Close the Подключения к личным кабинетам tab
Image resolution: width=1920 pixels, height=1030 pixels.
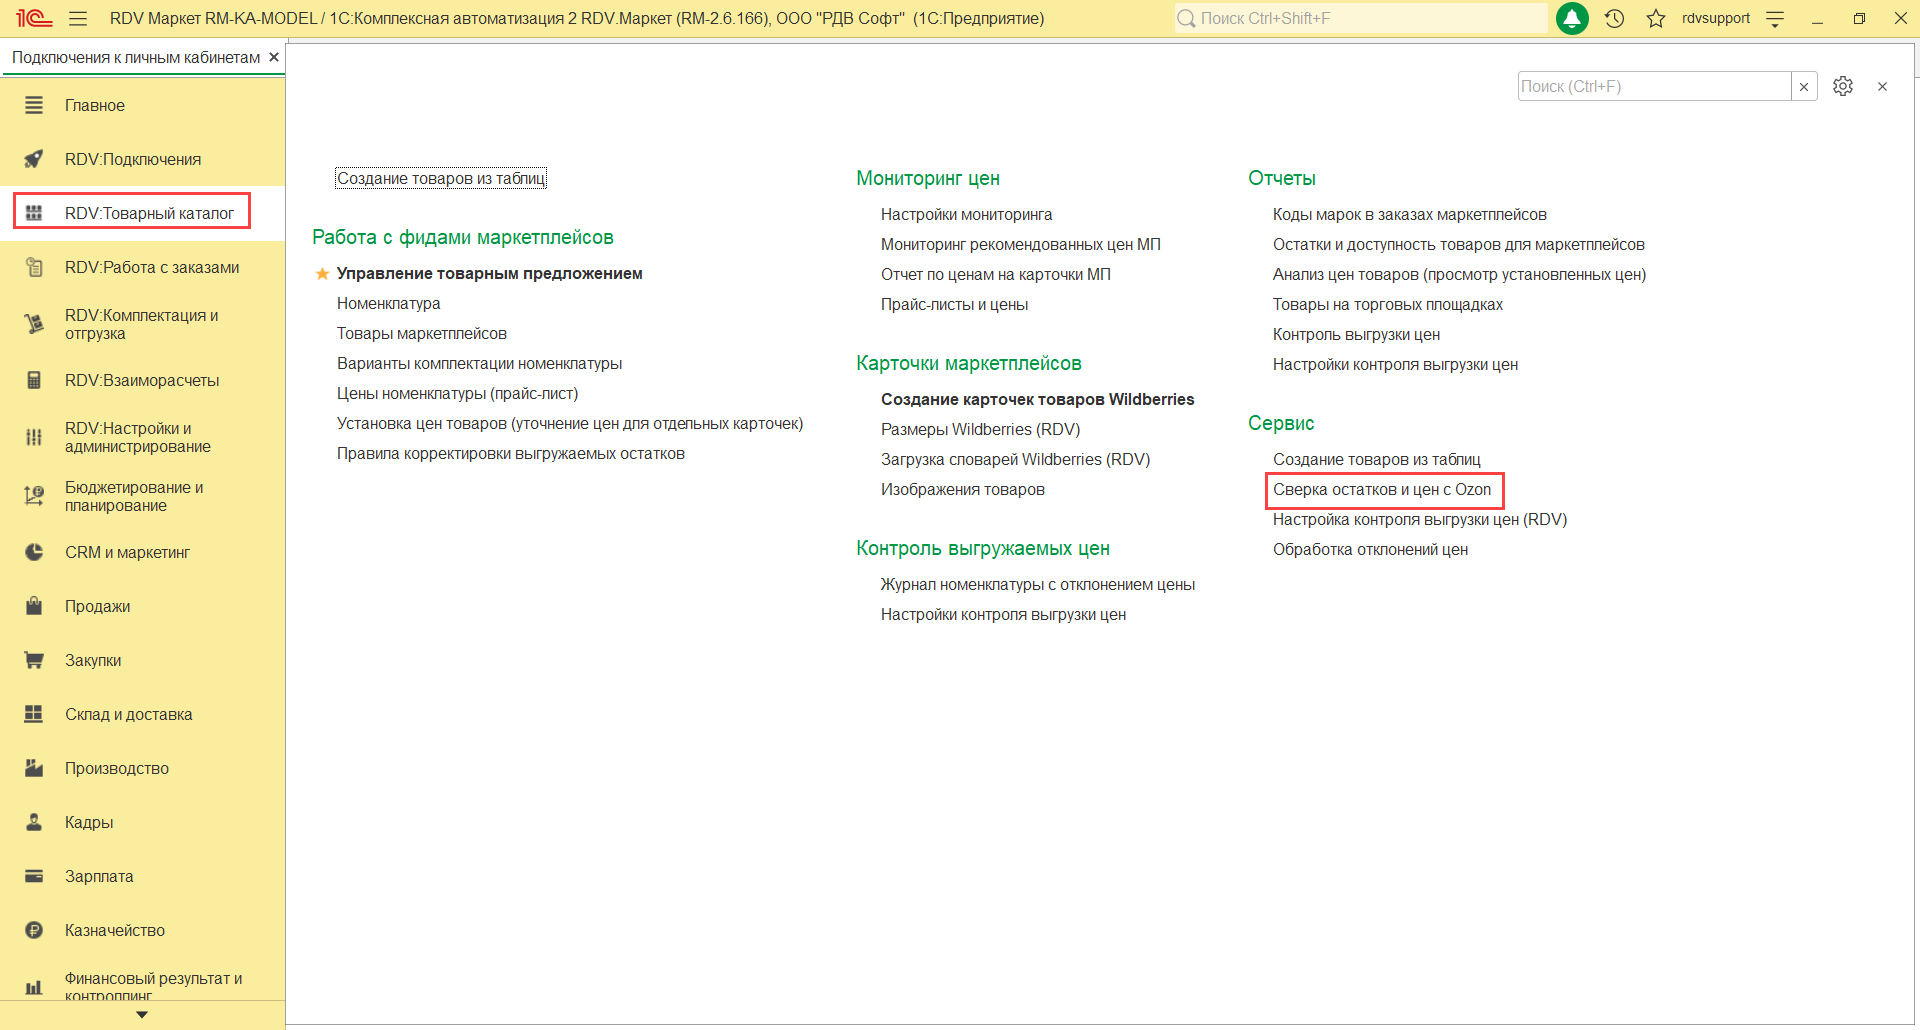(x=274, y=57)
